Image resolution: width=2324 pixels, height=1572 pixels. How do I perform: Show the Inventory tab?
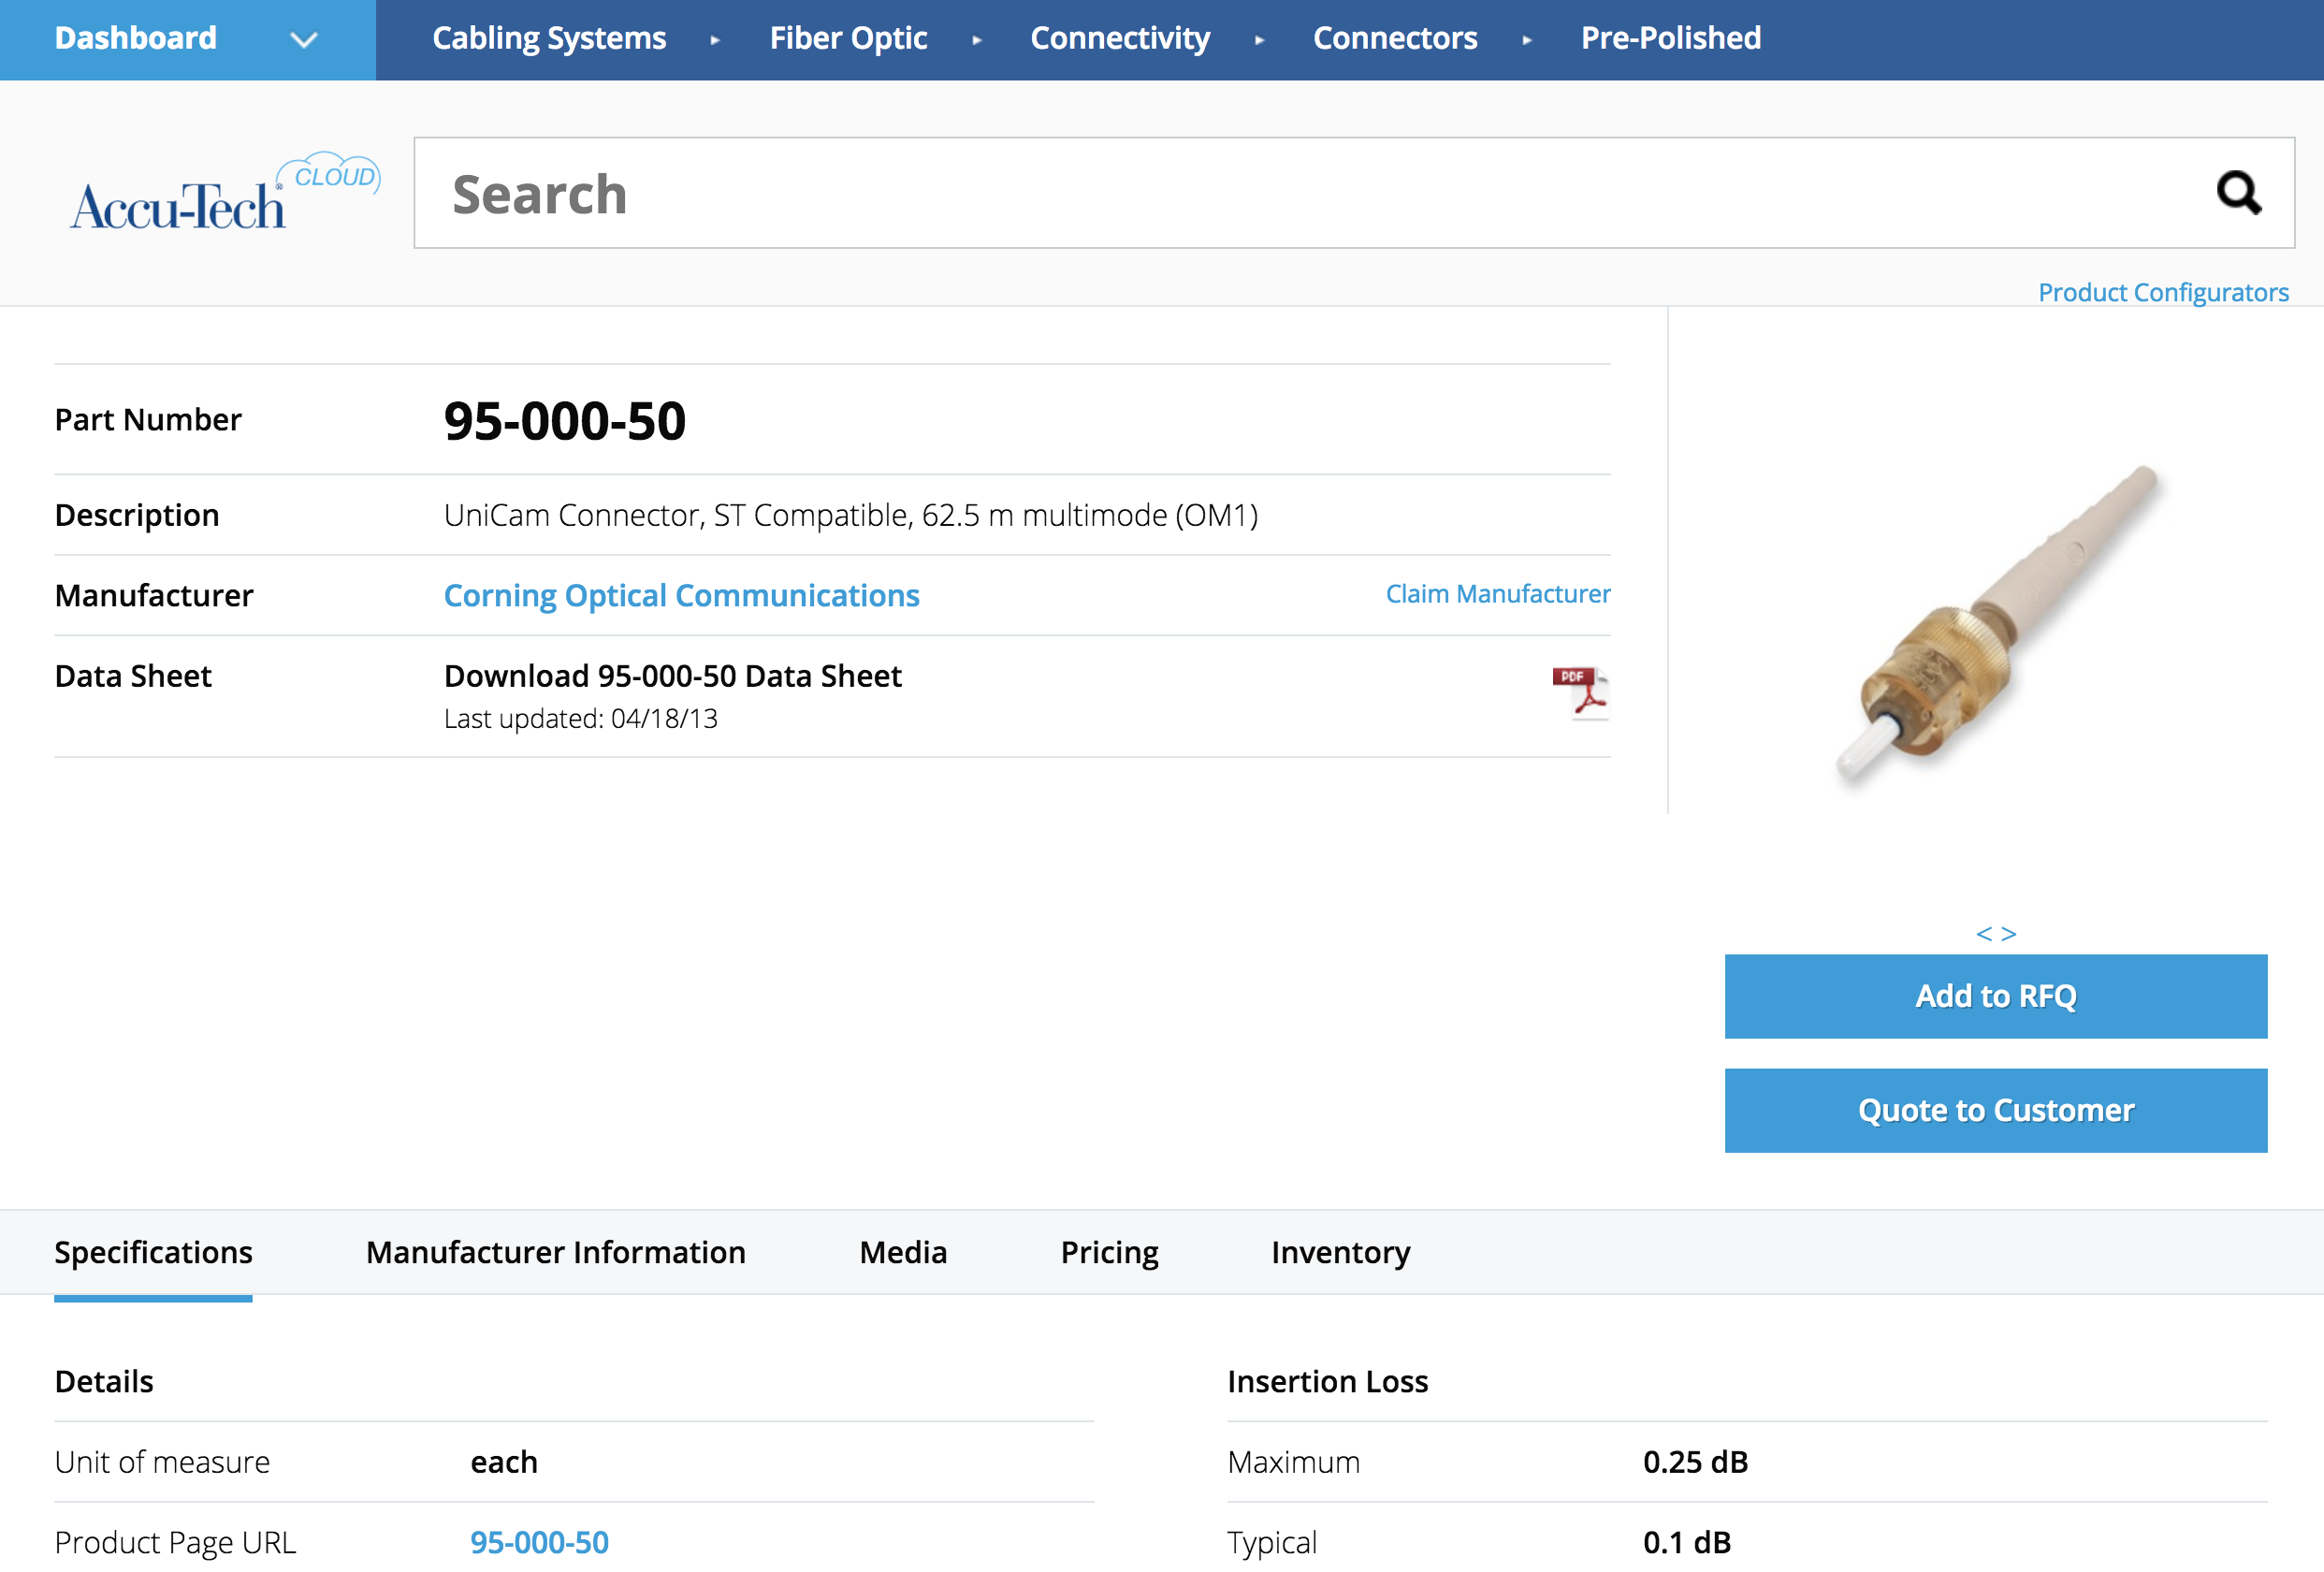point(1340,1252)
